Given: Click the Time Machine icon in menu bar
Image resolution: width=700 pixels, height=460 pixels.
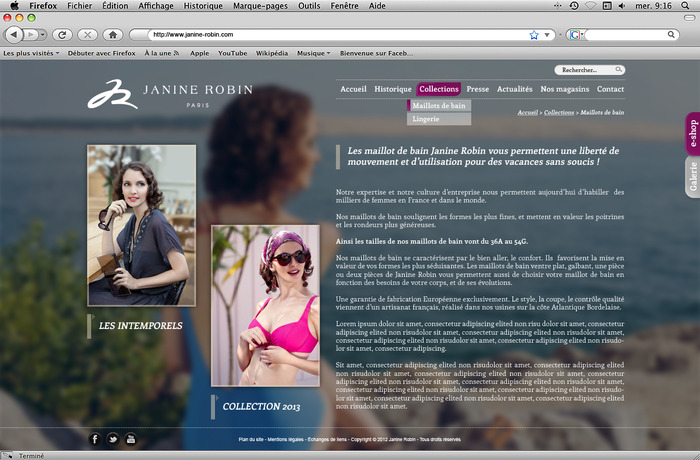Looking at the screenshot, I should click(574, 5).
